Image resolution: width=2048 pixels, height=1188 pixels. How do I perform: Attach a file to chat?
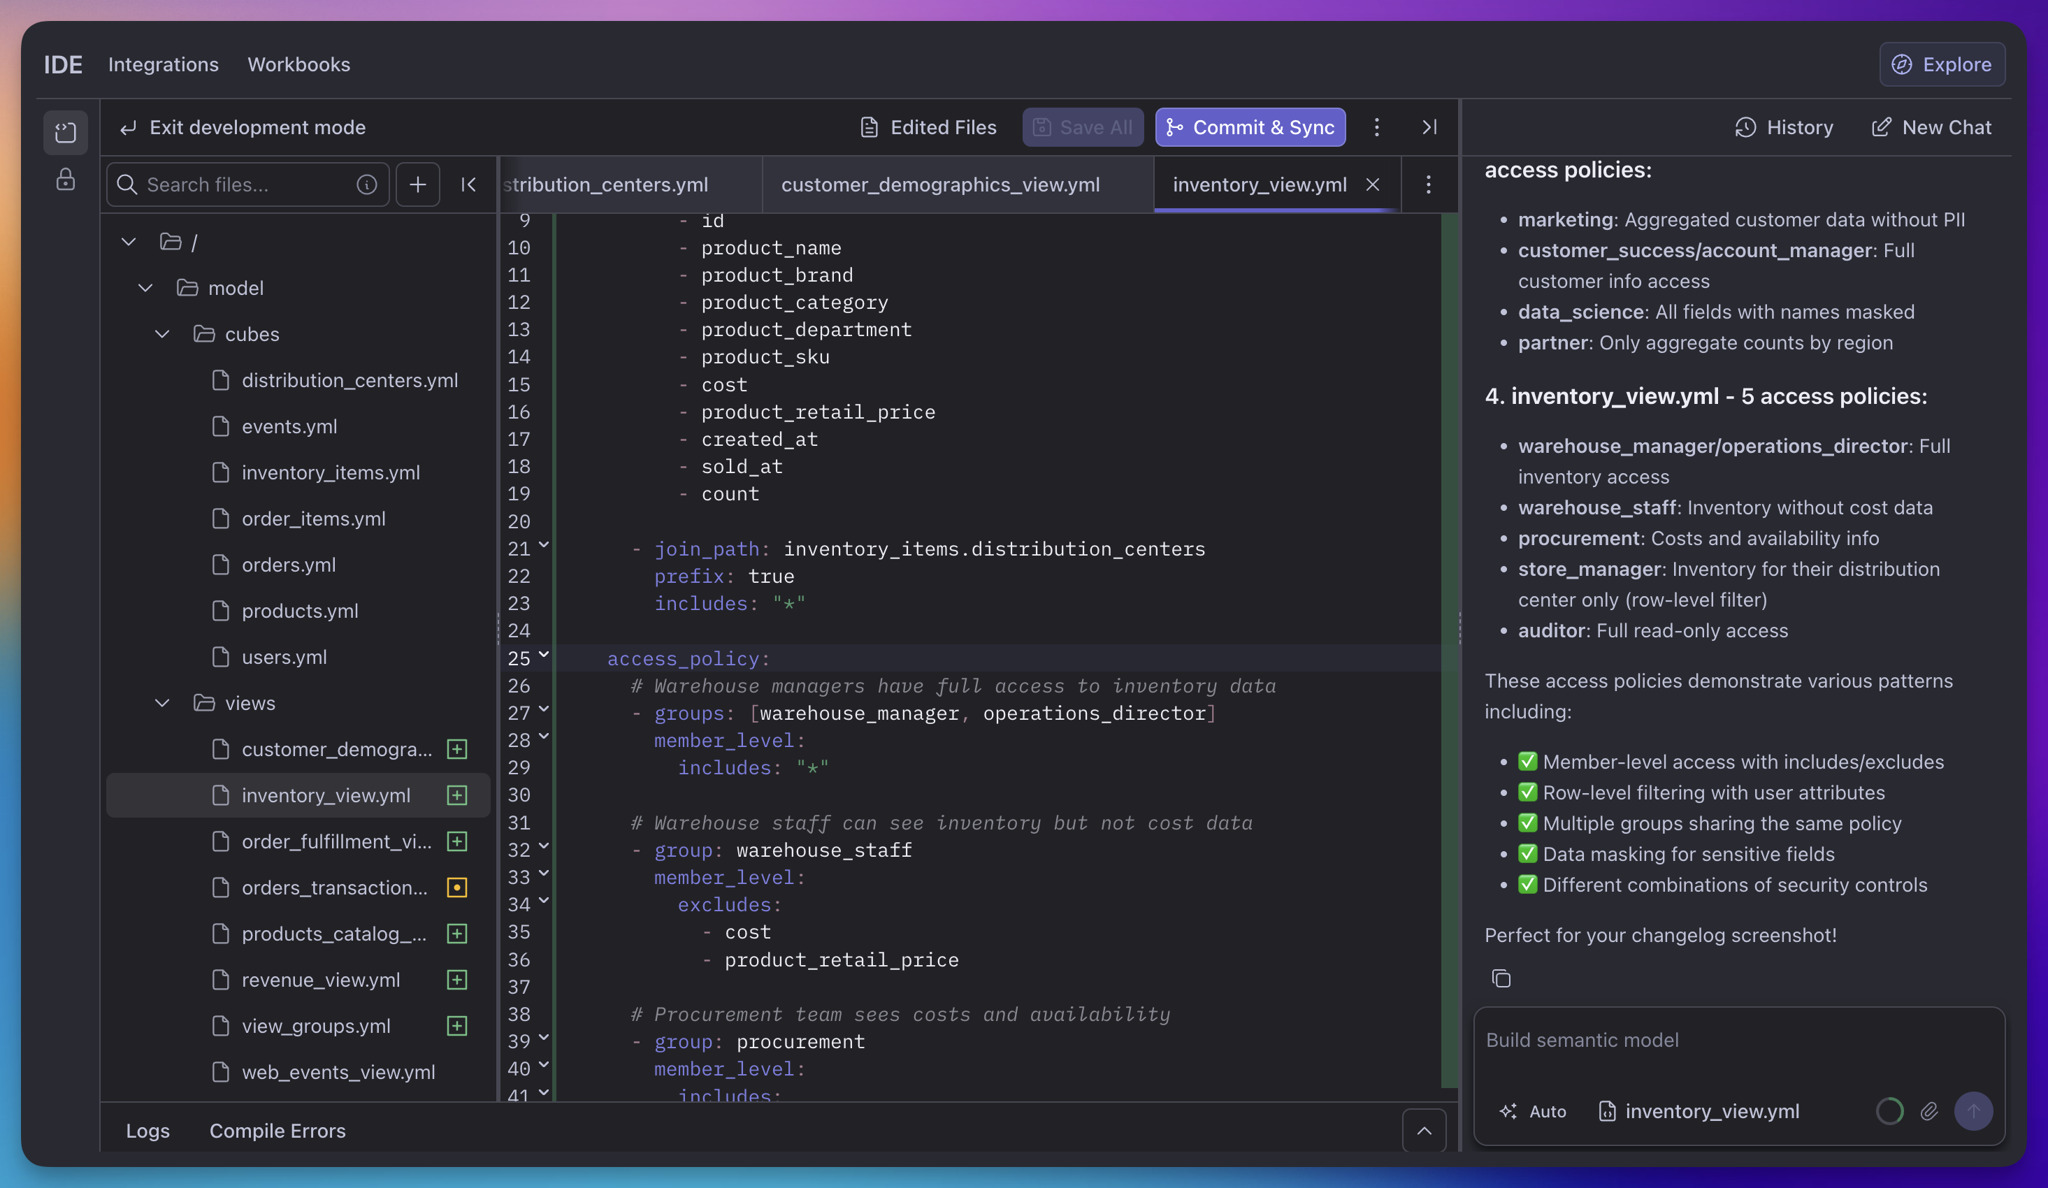pos(1929,1111)
